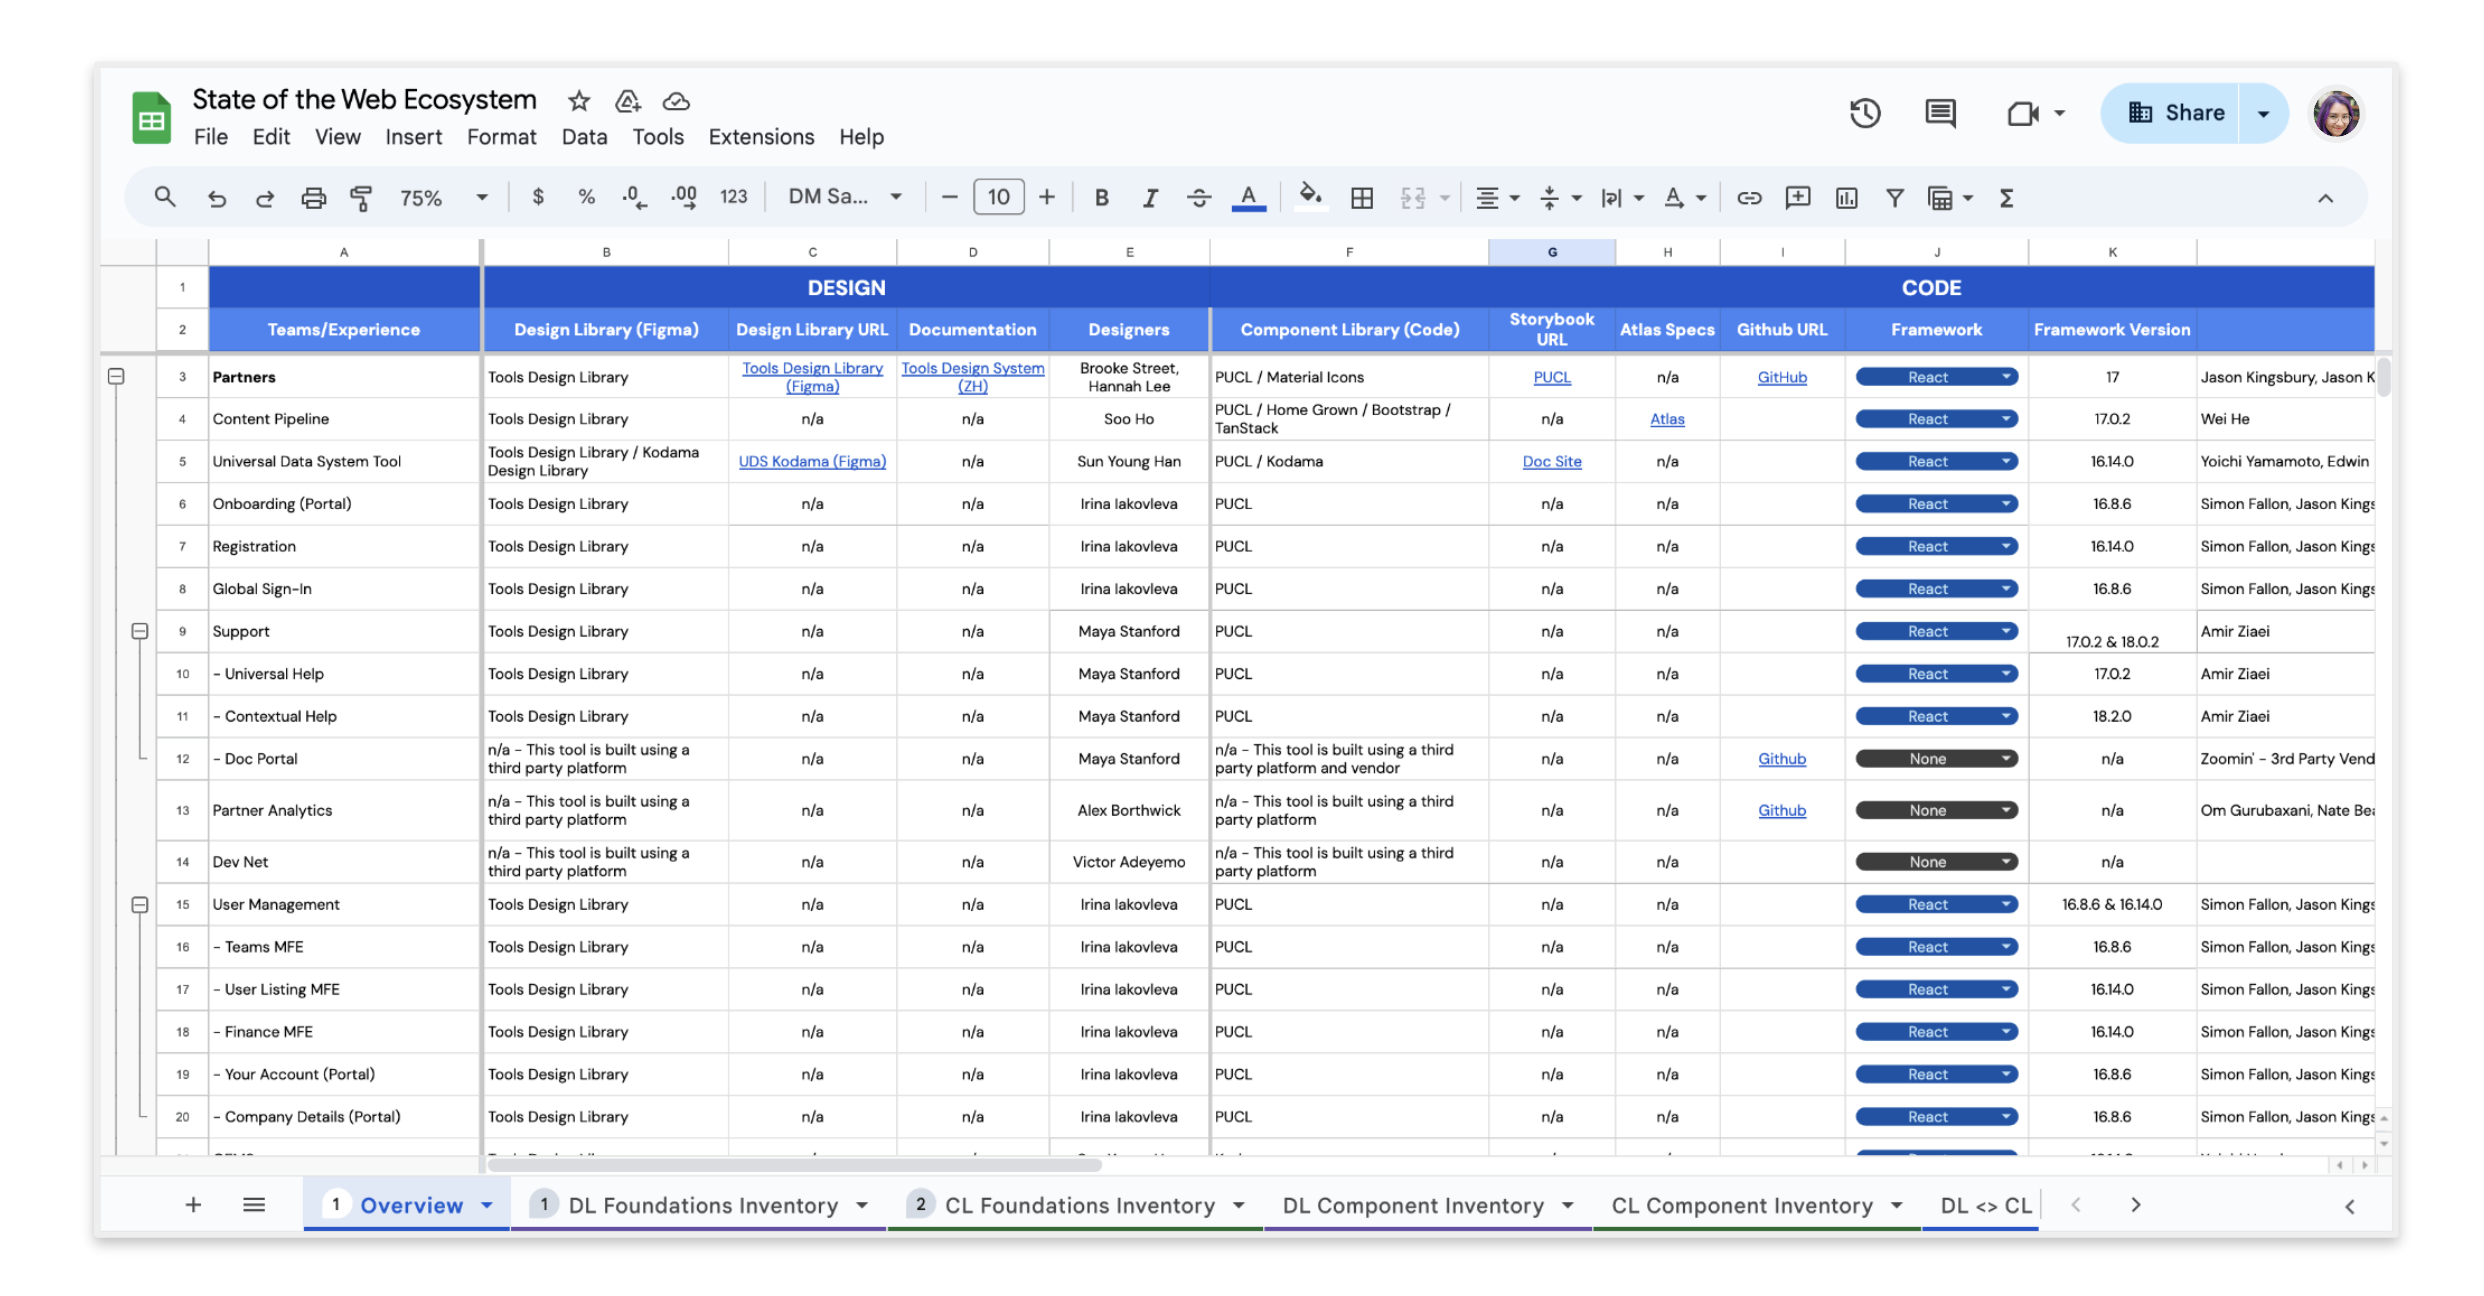Open the text color picker
The height and width of the screenshot is (1296, 2484).
click(1248, 198)
